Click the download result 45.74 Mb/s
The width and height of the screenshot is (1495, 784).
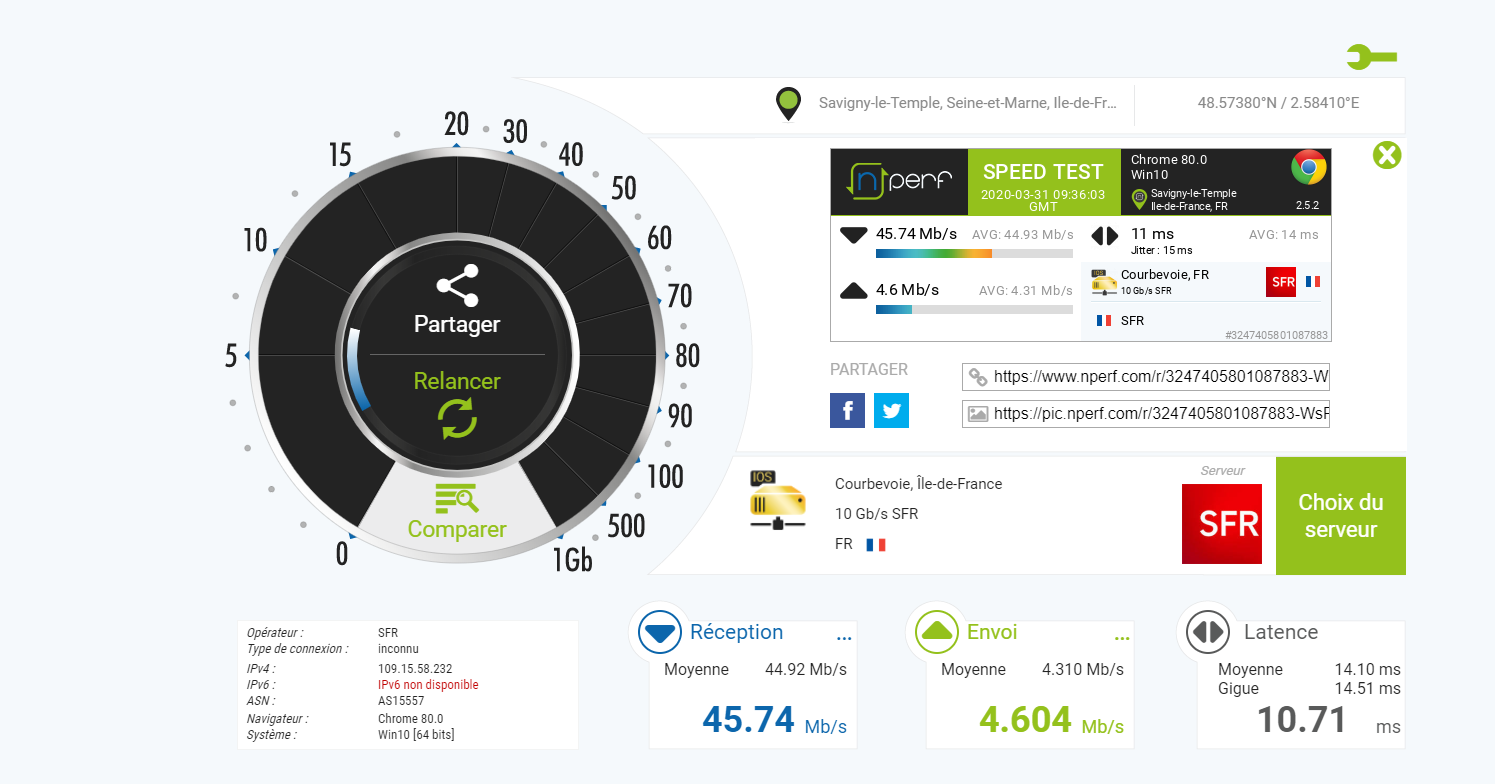tap(775, 720)
